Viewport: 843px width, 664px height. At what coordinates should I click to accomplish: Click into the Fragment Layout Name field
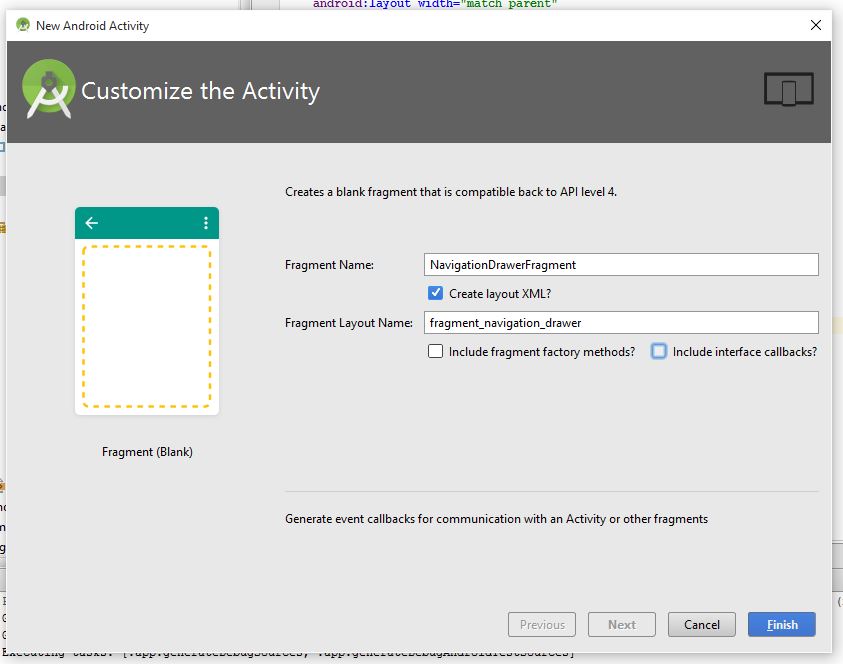(x=620, y=323)
